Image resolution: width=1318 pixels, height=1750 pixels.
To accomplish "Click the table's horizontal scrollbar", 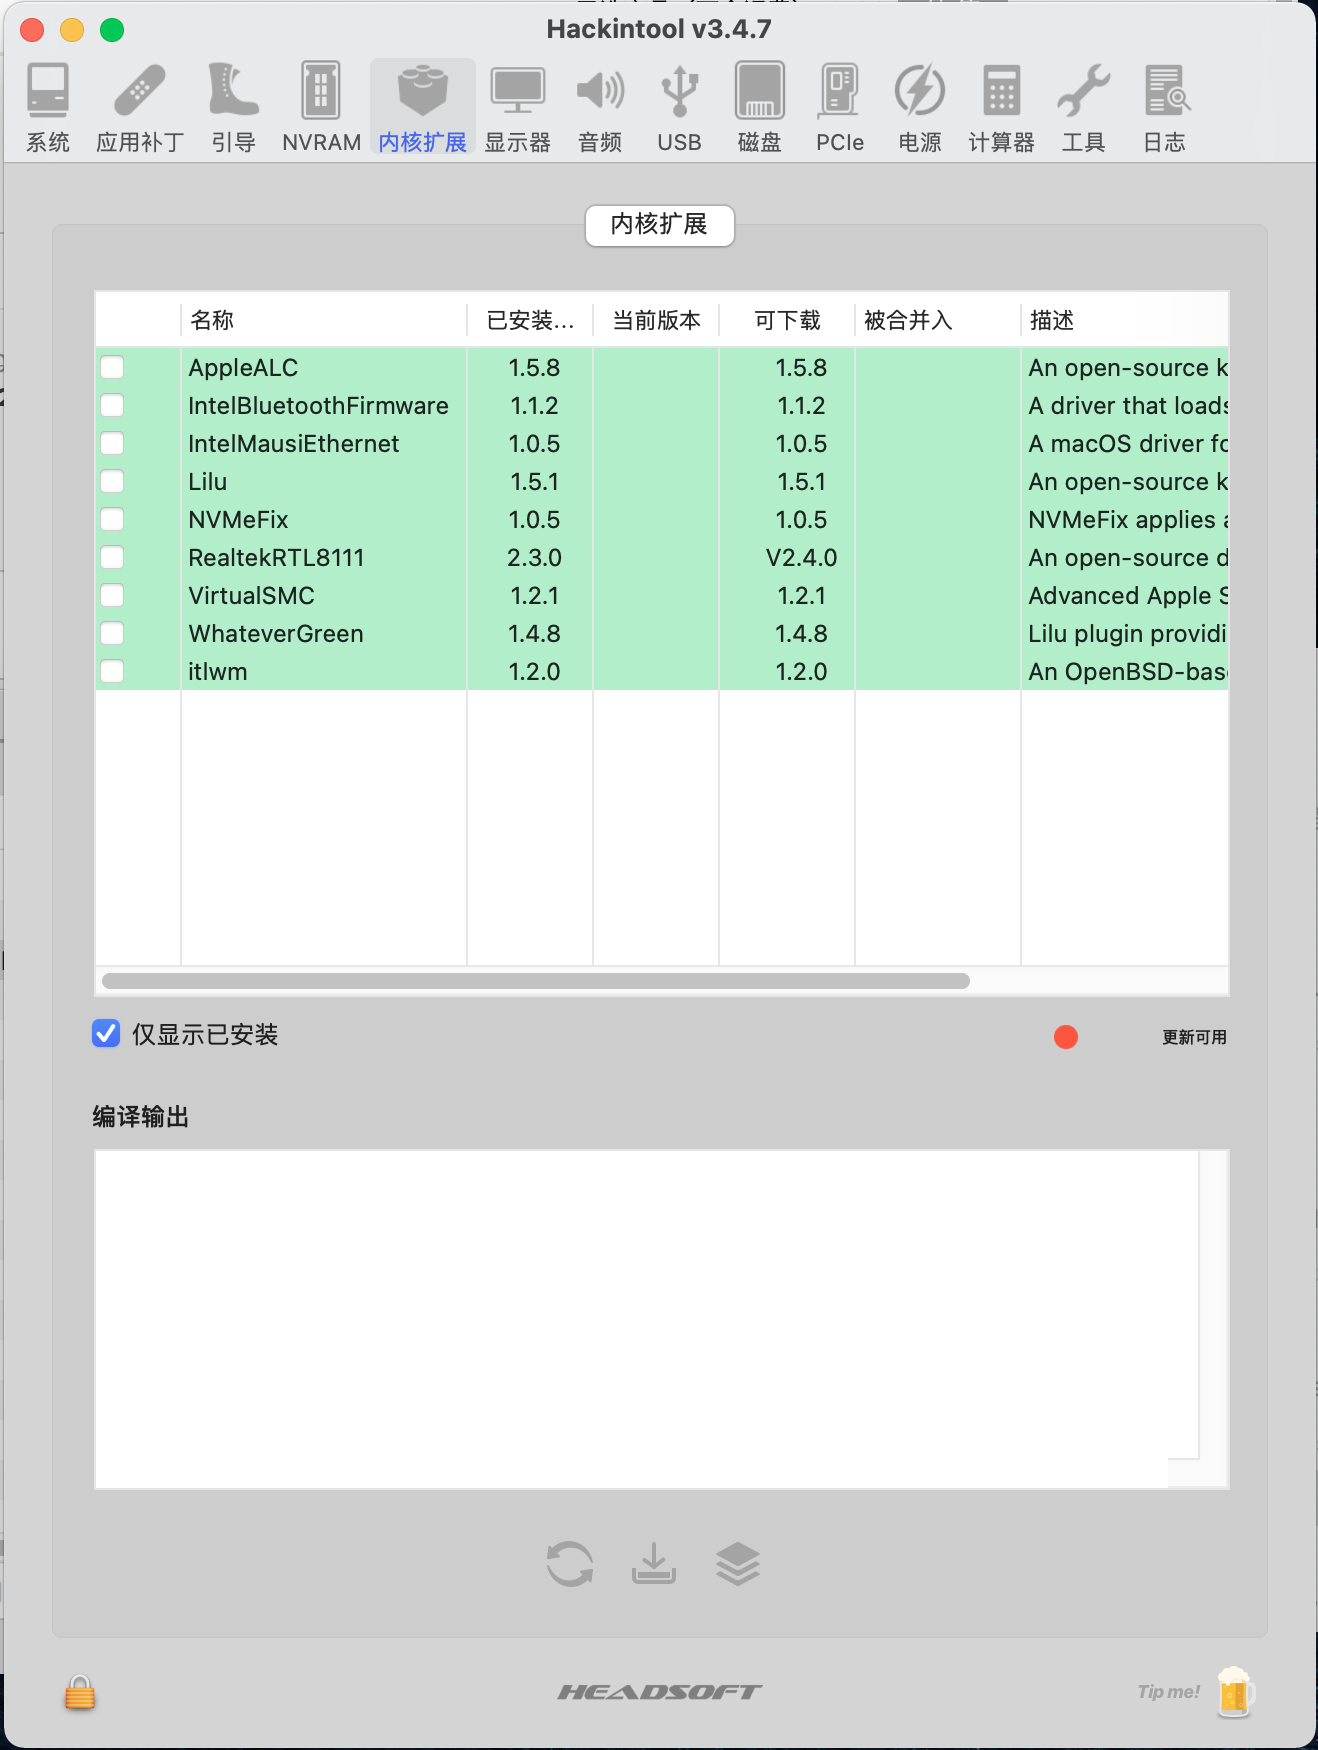I will tap(536, 981).
